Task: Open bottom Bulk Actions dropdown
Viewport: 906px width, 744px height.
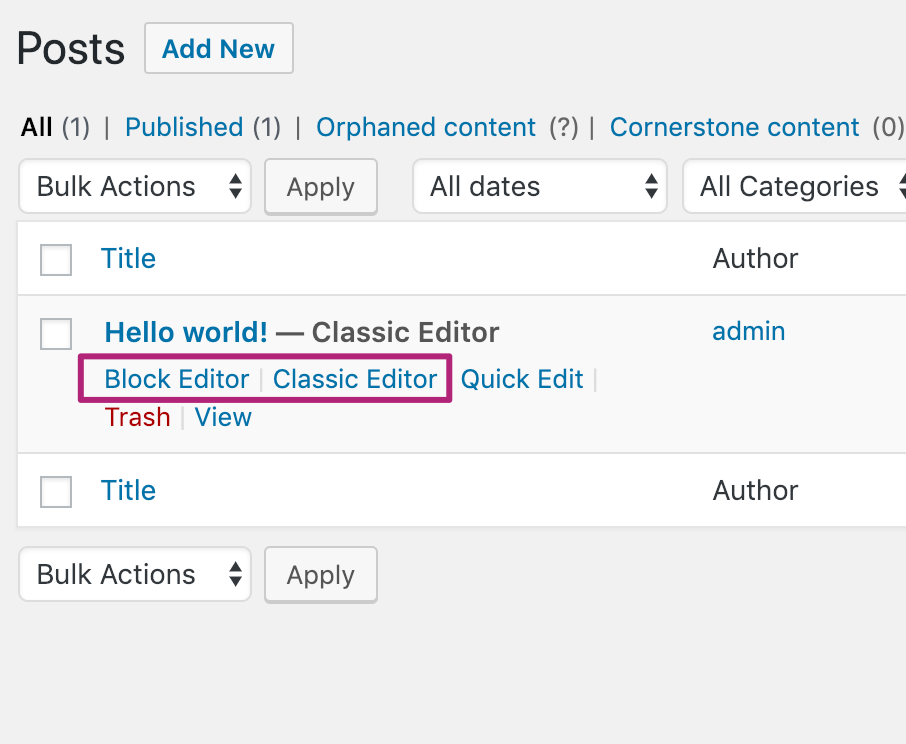Action: 135,574
